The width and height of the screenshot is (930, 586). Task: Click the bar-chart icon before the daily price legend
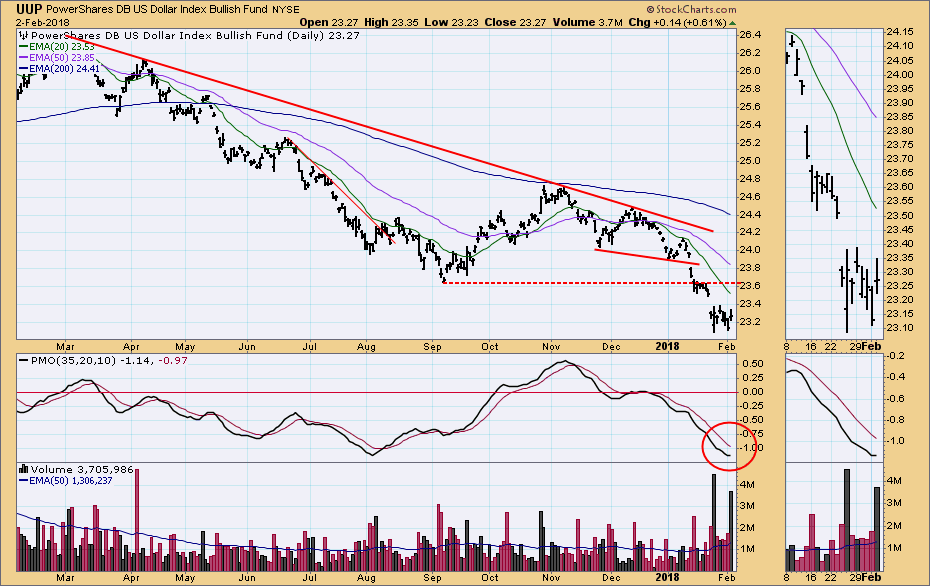pos(24,36)
